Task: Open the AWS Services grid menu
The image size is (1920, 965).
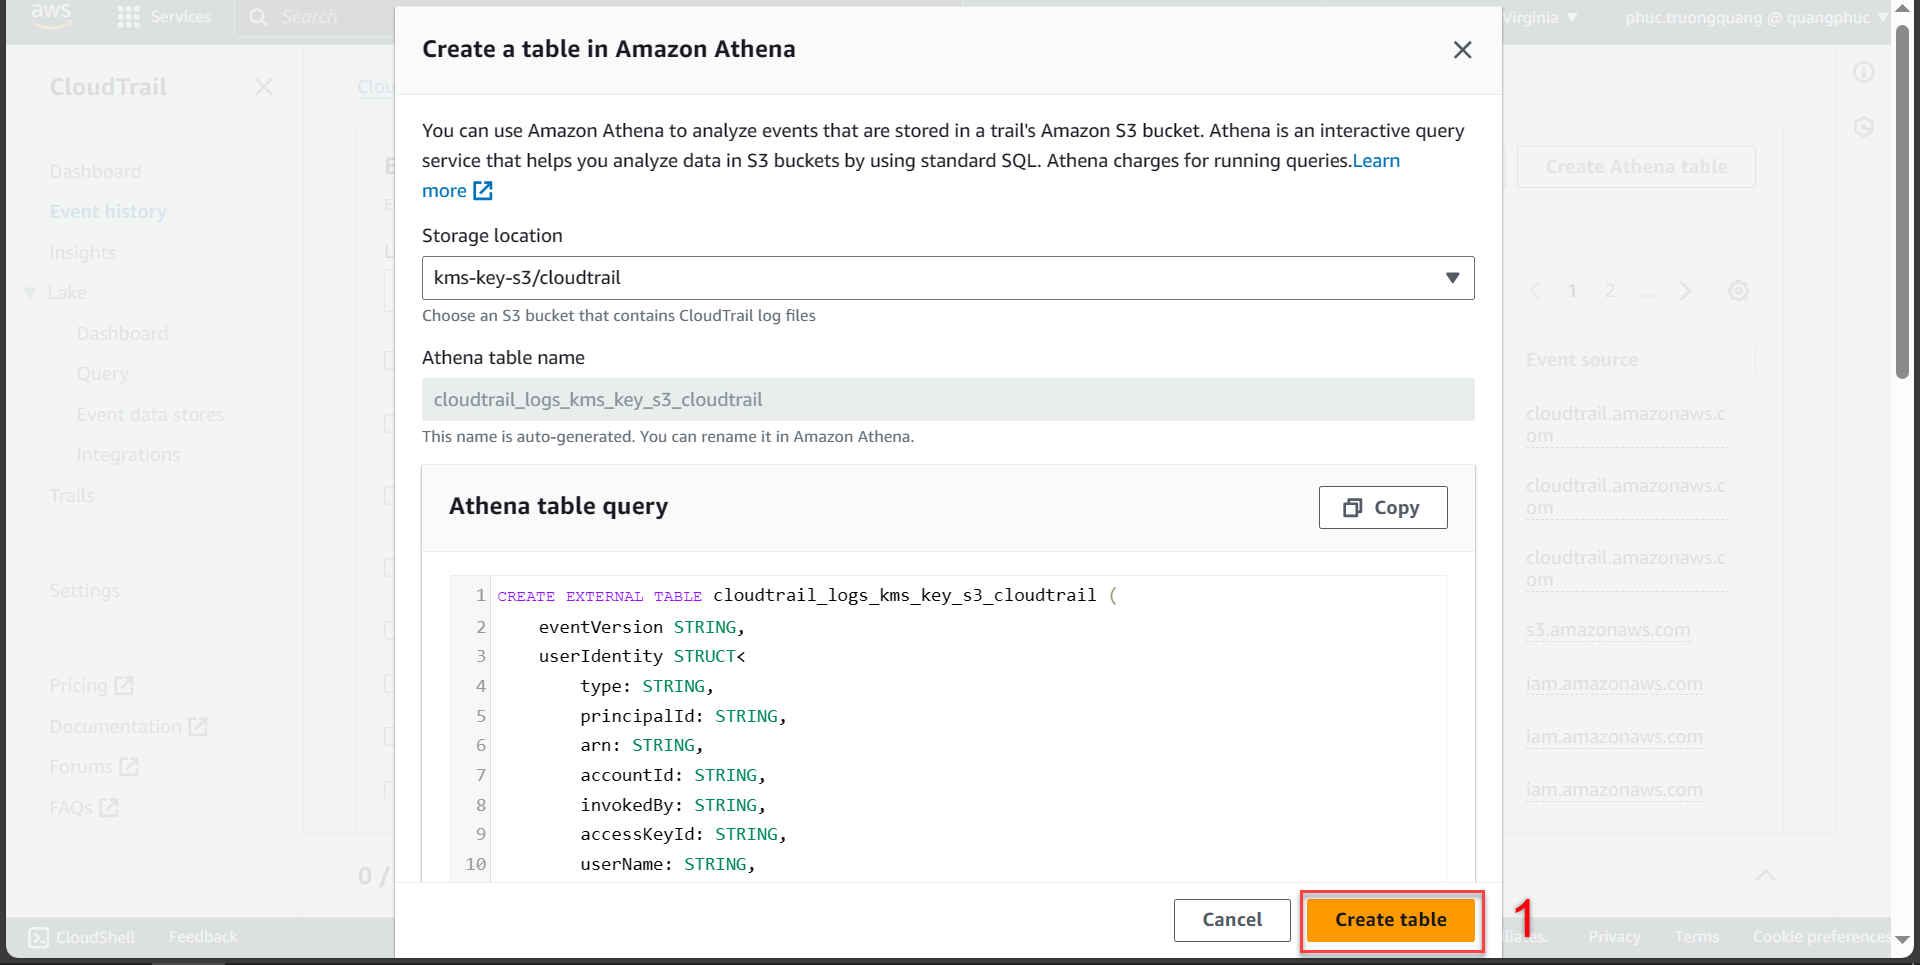Action: 129,17
